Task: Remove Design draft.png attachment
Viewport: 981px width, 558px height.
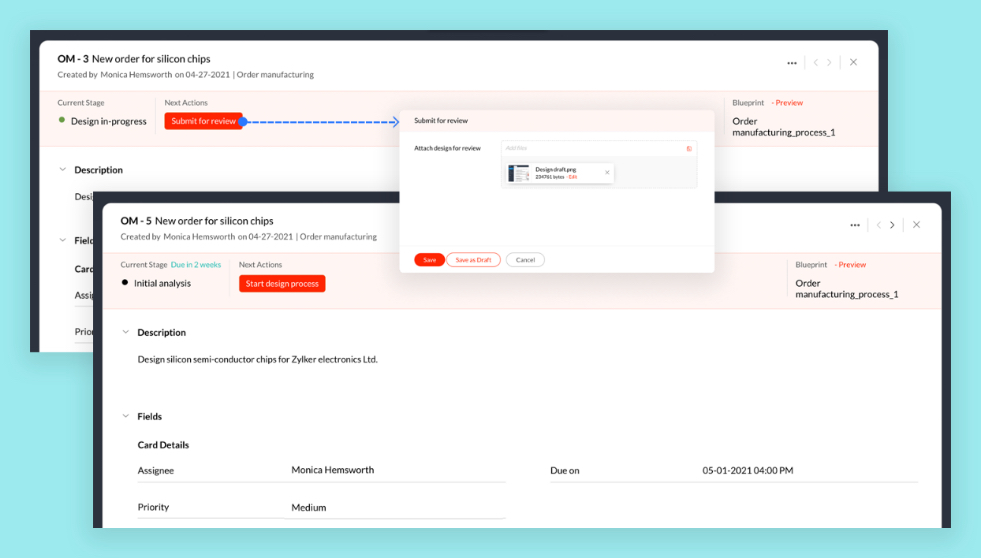Action: point(607,173)
